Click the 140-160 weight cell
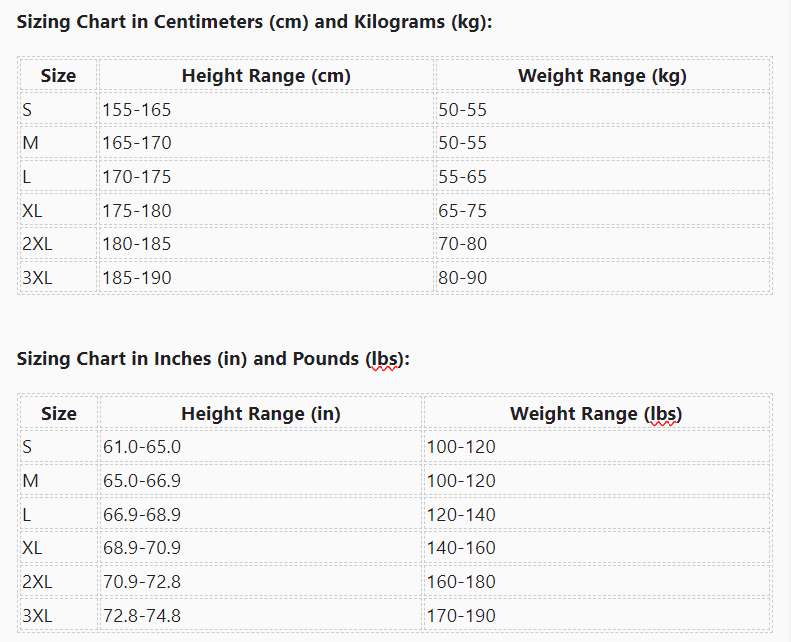This screenshot has height=642, width=791. (x=461, y=548)
